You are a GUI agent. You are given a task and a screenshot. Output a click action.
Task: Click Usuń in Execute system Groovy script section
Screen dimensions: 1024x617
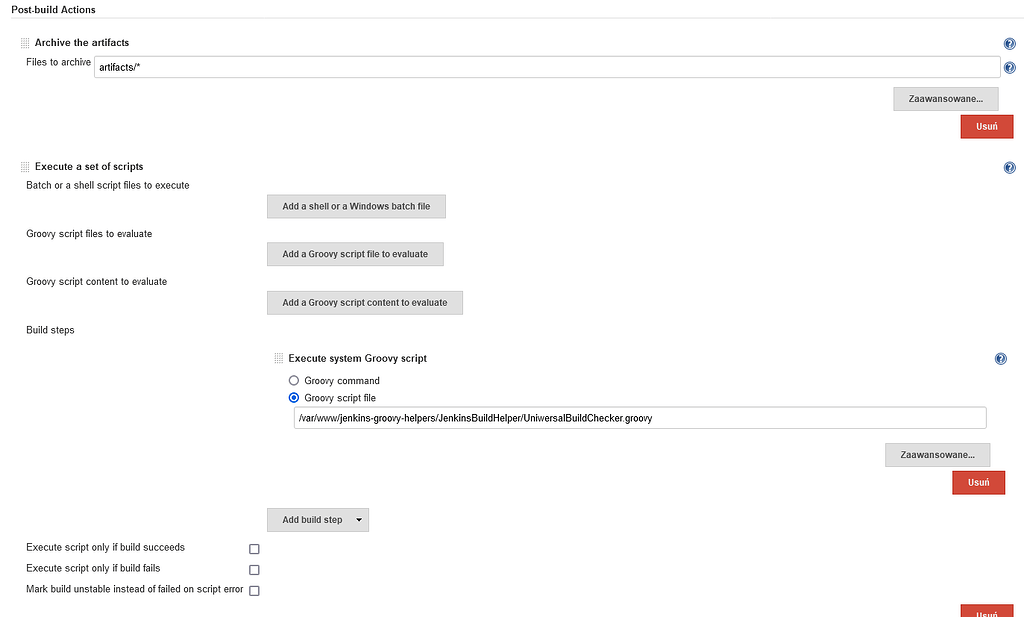pos(978,482)
